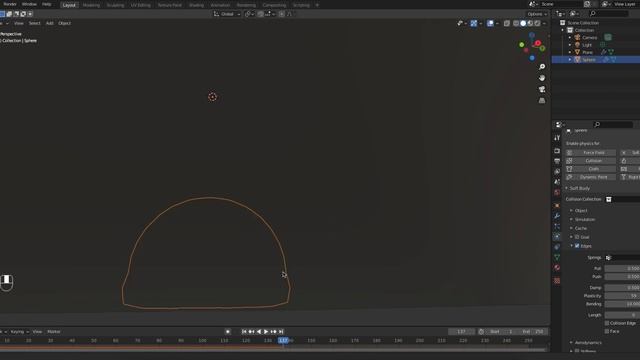The height and width of the screenshot is (360, 640).
Task: Open the Material properties tab
Action: point(557,268)
